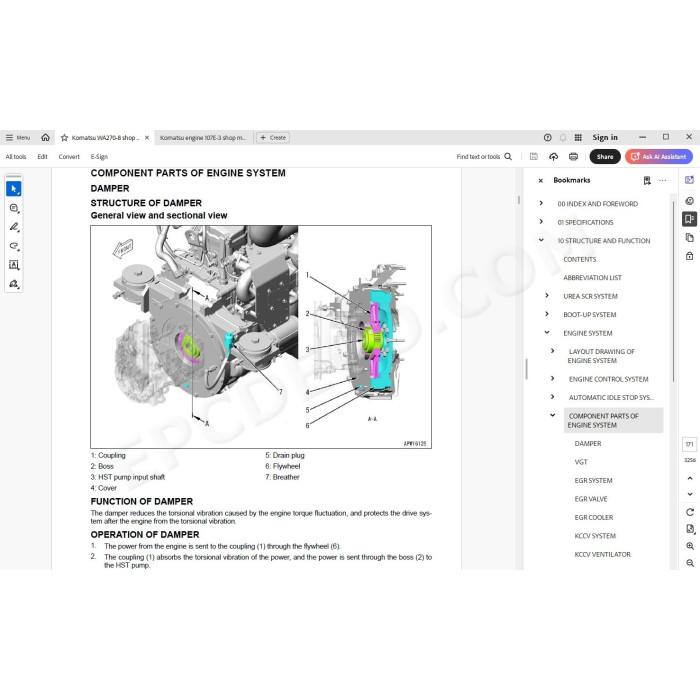The image size is (700, 700).
Task: Click the upload to cloud icon
Action: [x=554, y=157]
